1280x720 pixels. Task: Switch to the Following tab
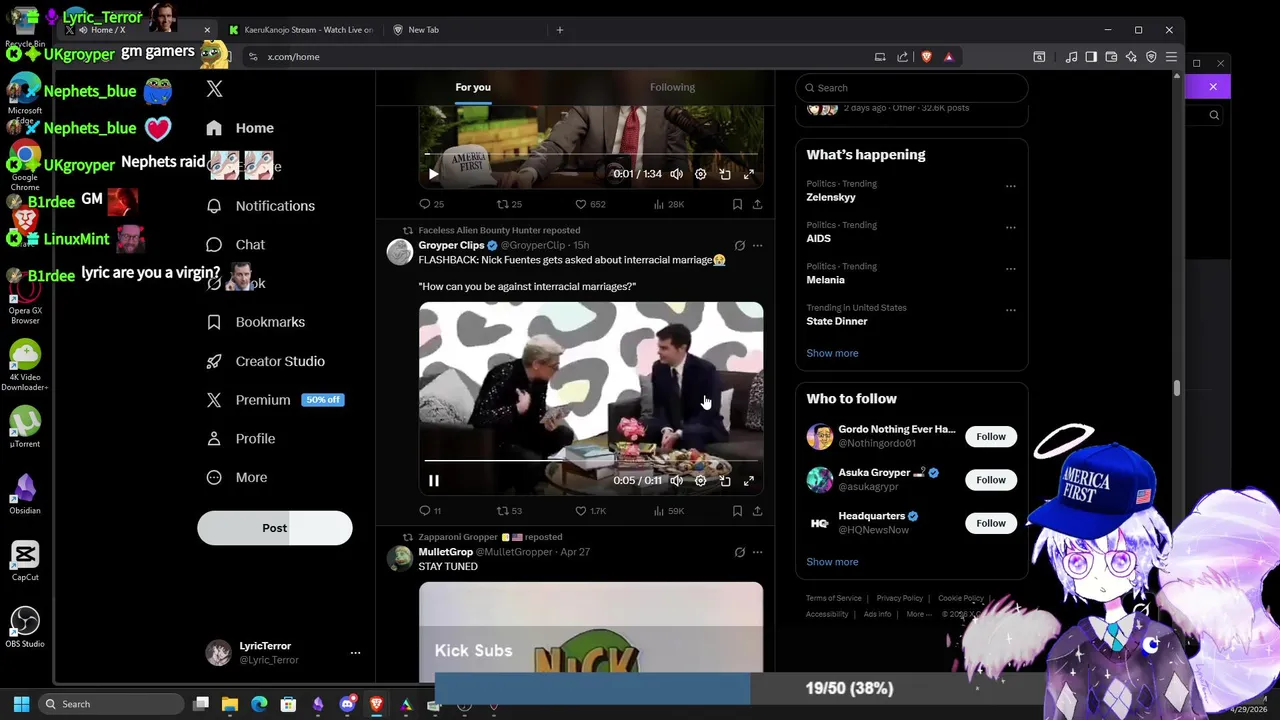pos(672,87)
